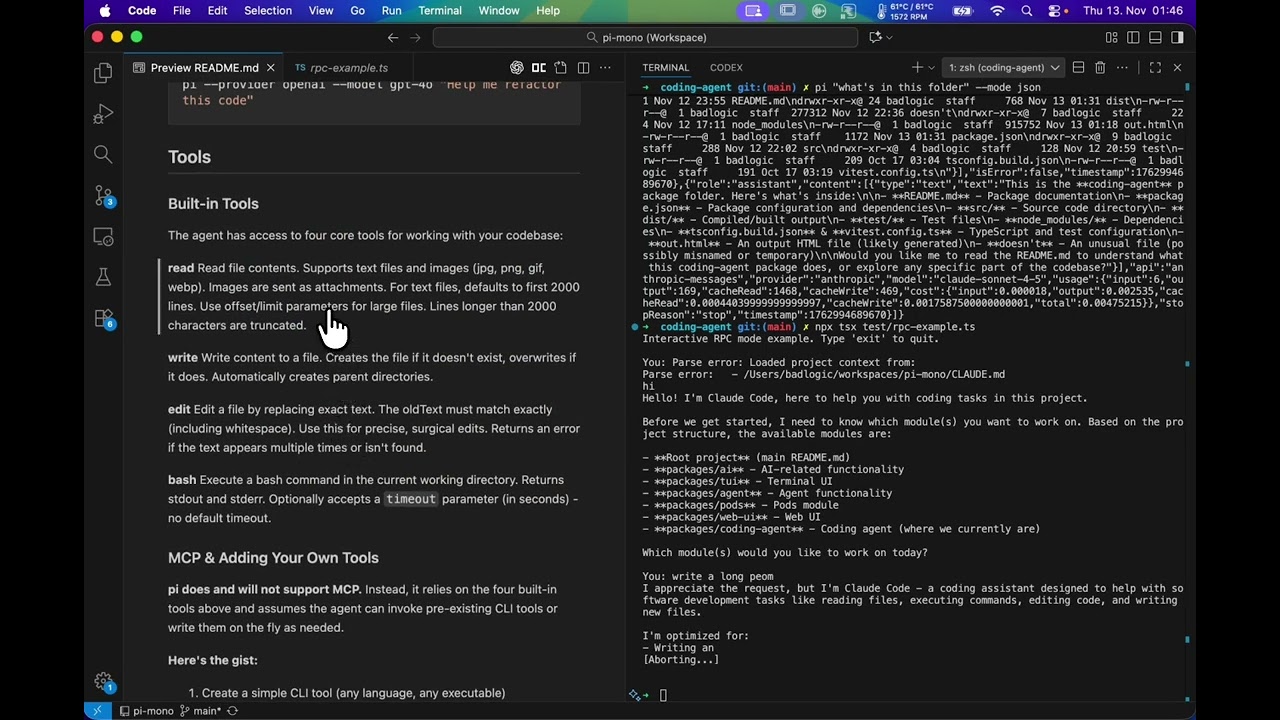Toggle the secondary side bar
This screenshot has height=720, width=1280.
click(x=1178, y=37)
